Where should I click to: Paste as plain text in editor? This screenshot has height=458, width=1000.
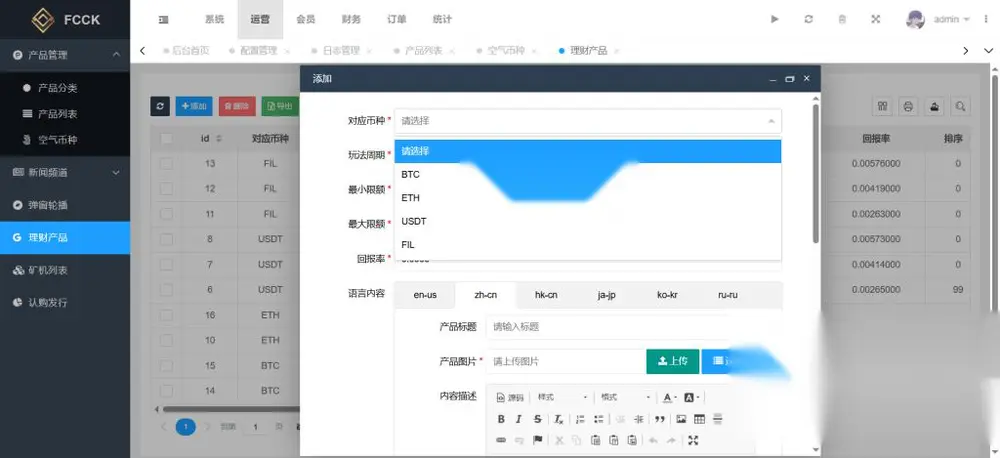coord(614,440)
